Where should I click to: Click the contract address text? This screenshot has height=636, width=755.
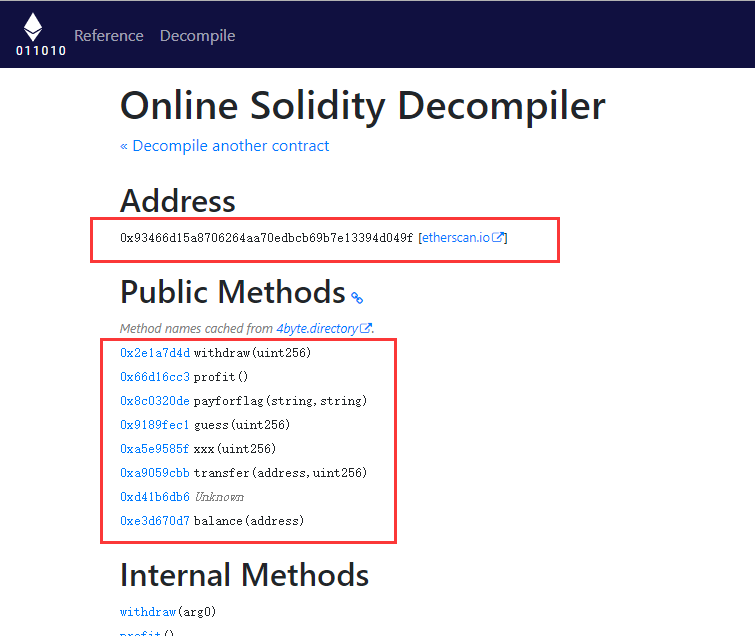coord(266,238)
